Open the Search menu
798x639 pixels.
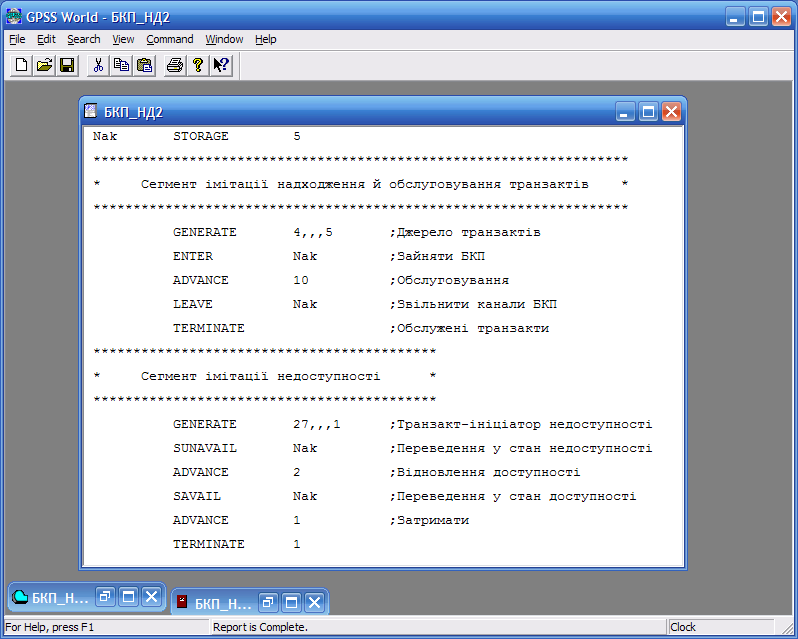[83, 39]
